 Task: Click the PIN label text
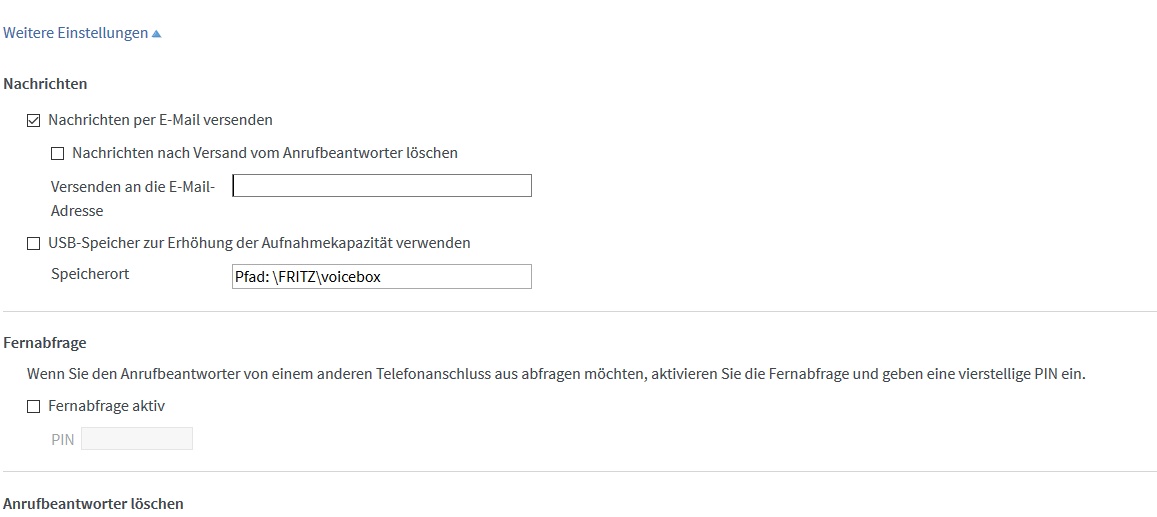[63, 440]
